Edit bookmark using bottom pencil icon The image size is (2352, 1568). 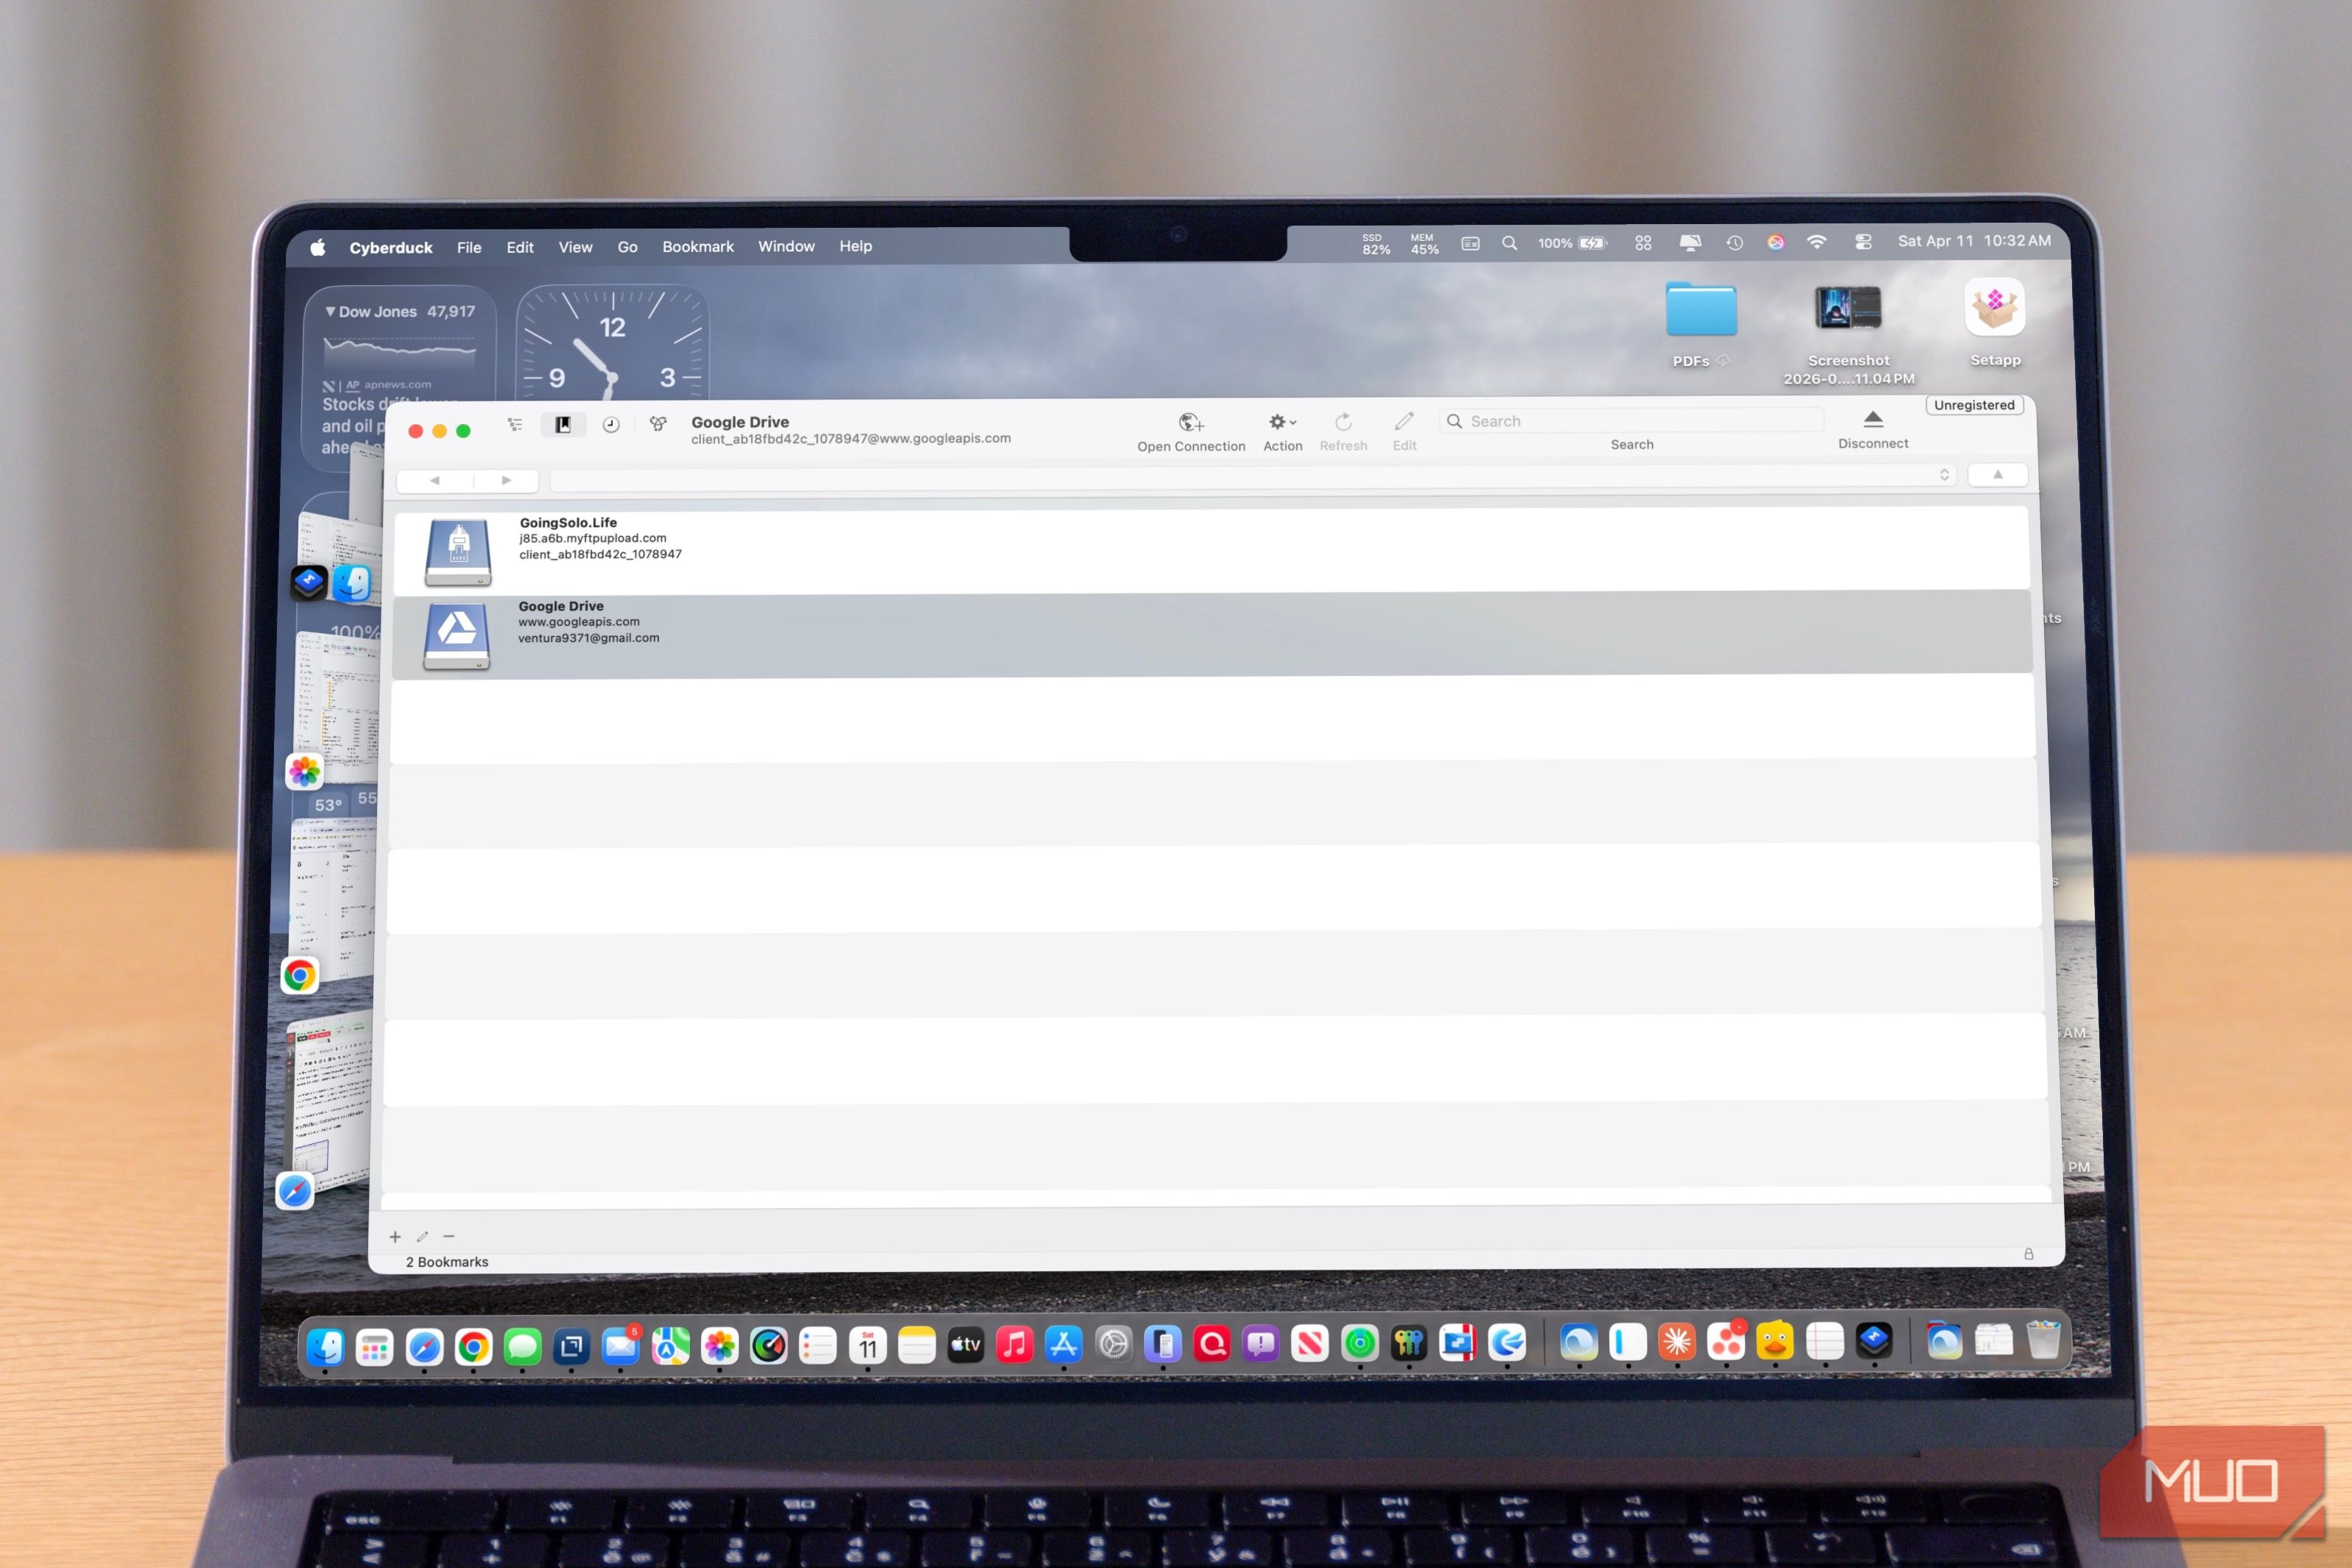point(422,1237)
